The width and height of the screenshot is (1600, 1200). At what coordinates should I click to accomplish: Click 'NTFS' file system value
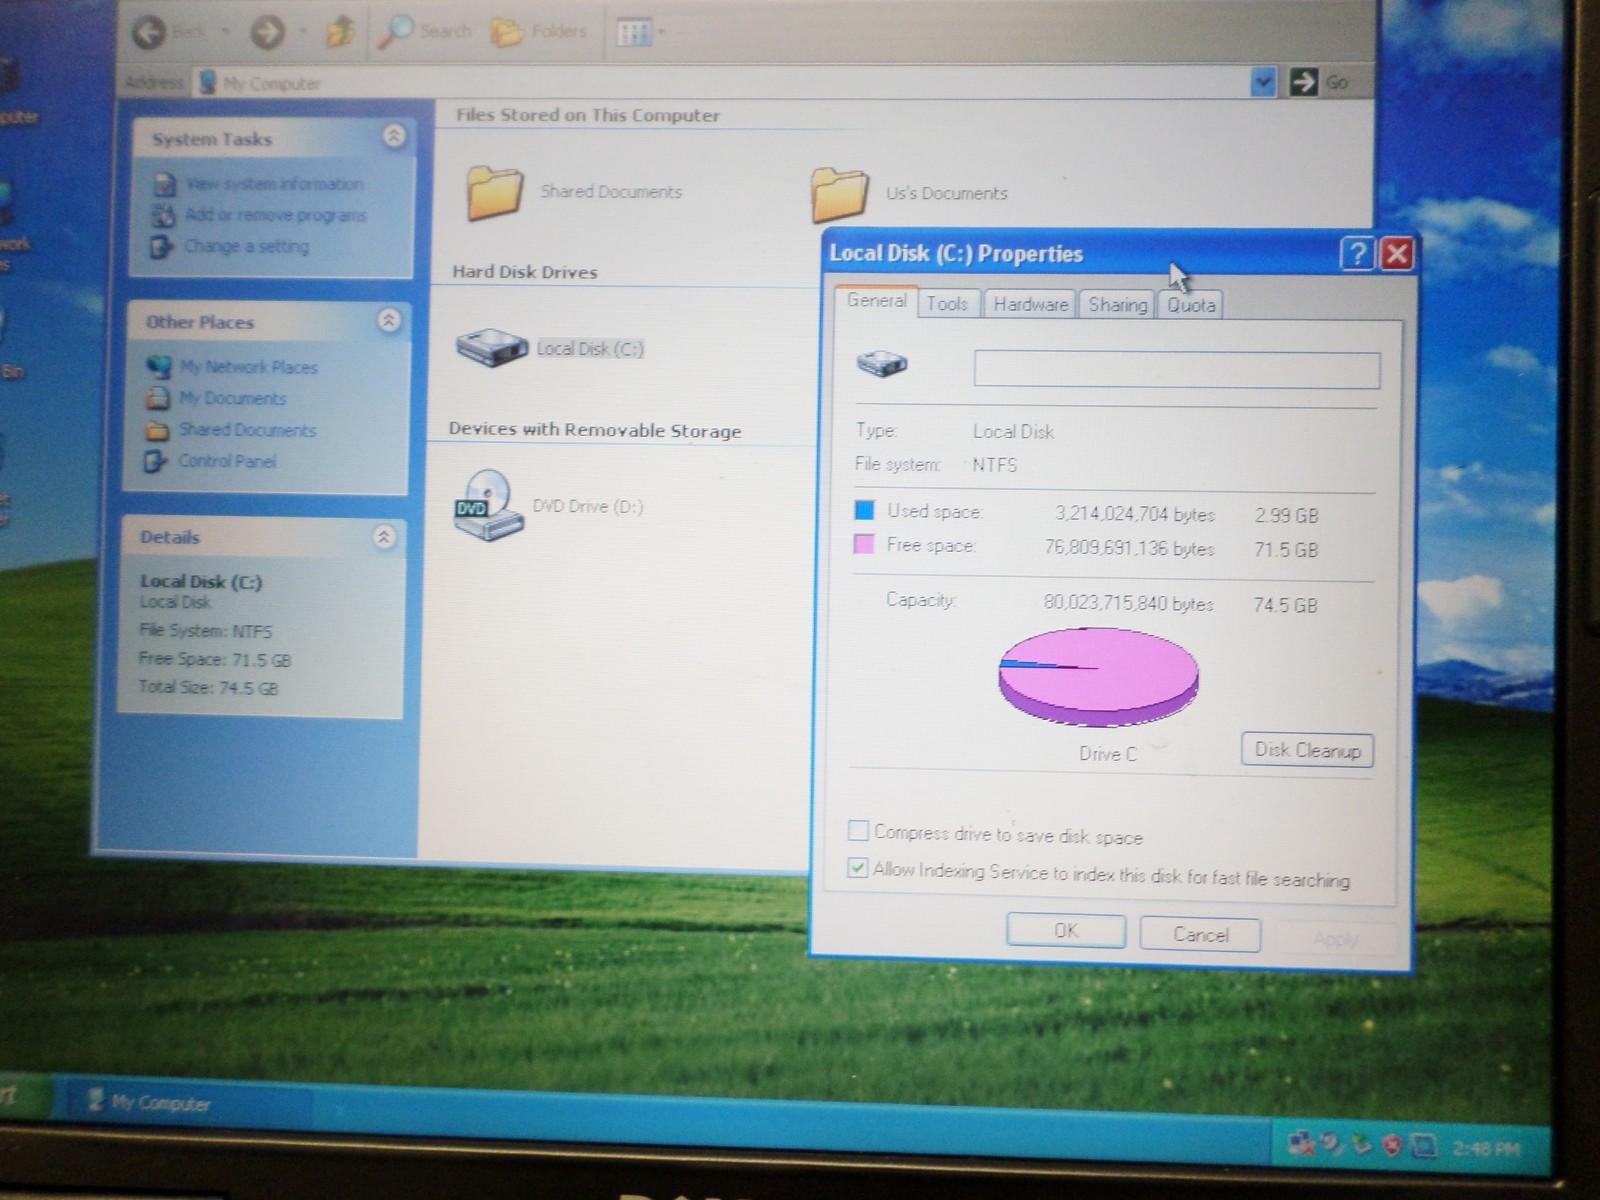click(994, 465)
